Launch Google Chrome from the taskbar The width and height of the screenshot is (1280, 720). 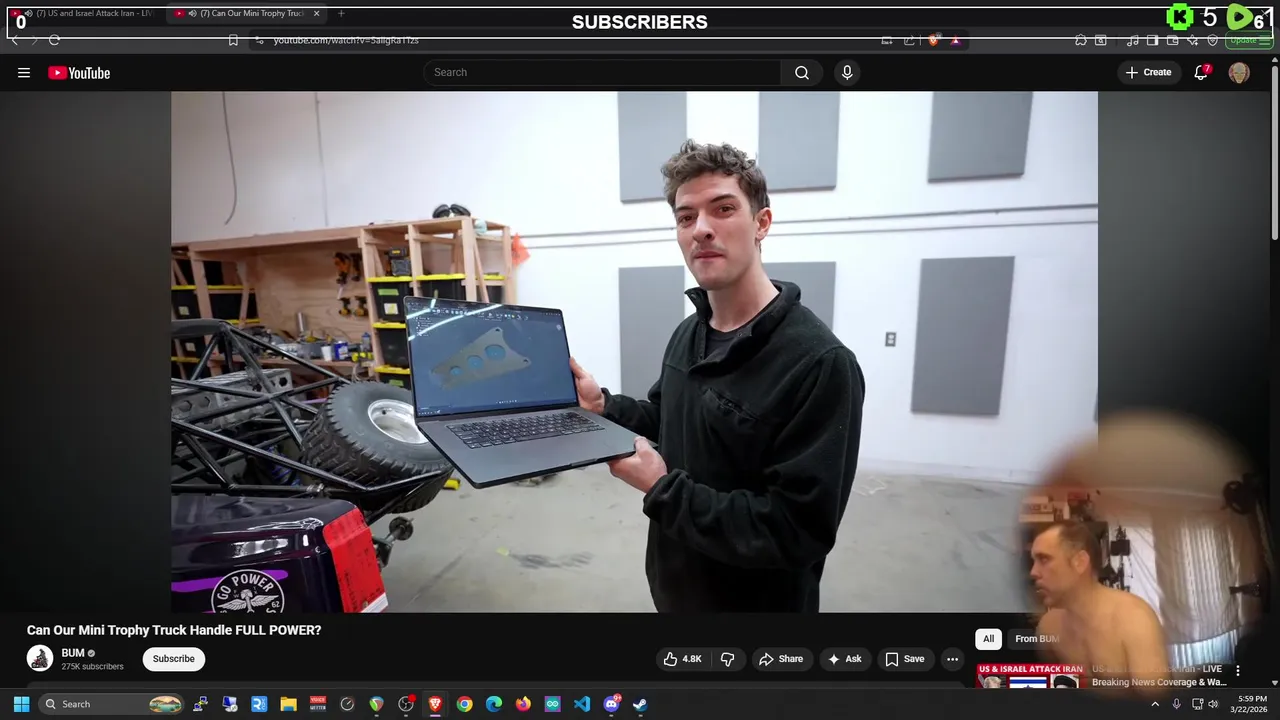[x=464, y=704]
